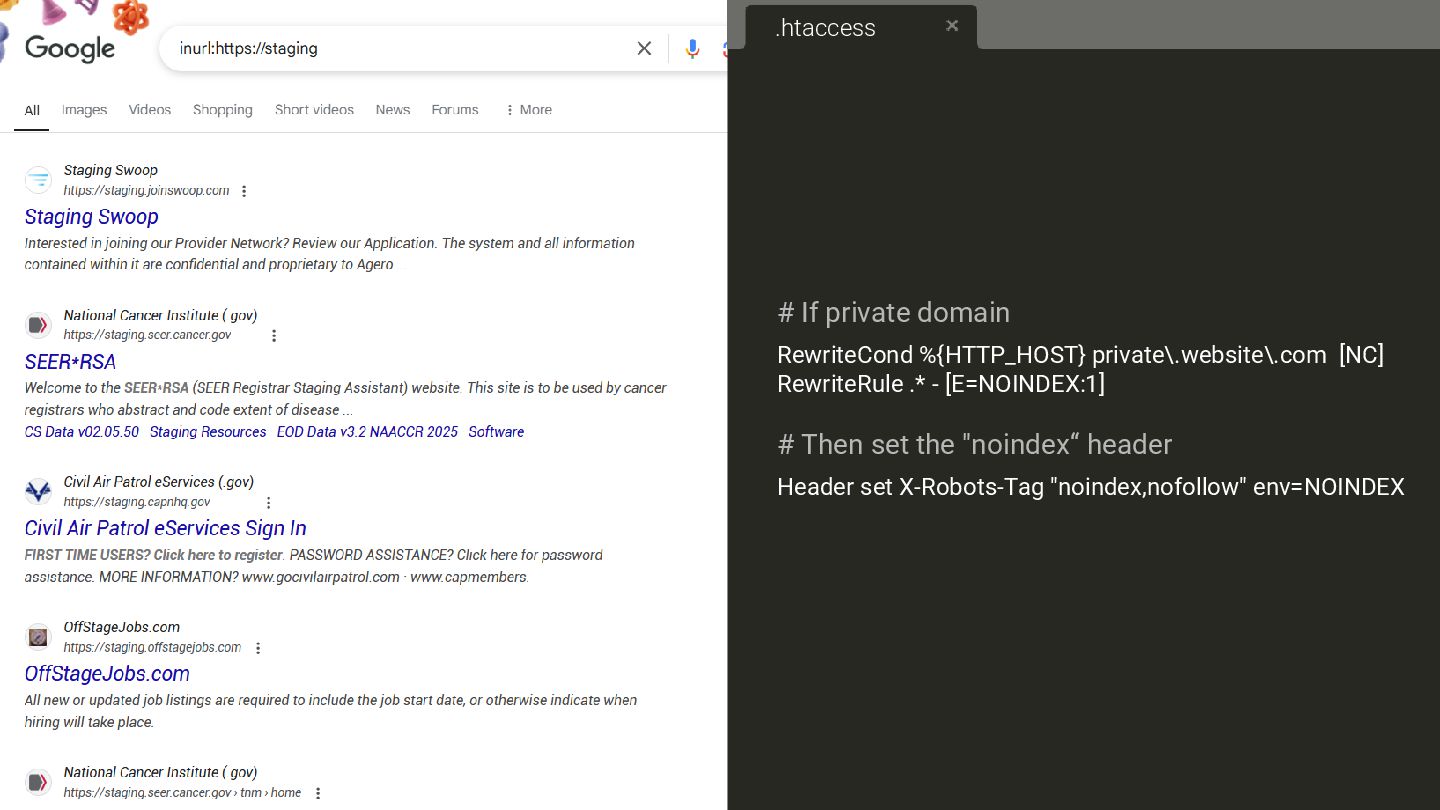Click the OffStageJobs.com favicon
This screenshot has width=1440, height=810.
pyautogui.click(x=38, y=637)
